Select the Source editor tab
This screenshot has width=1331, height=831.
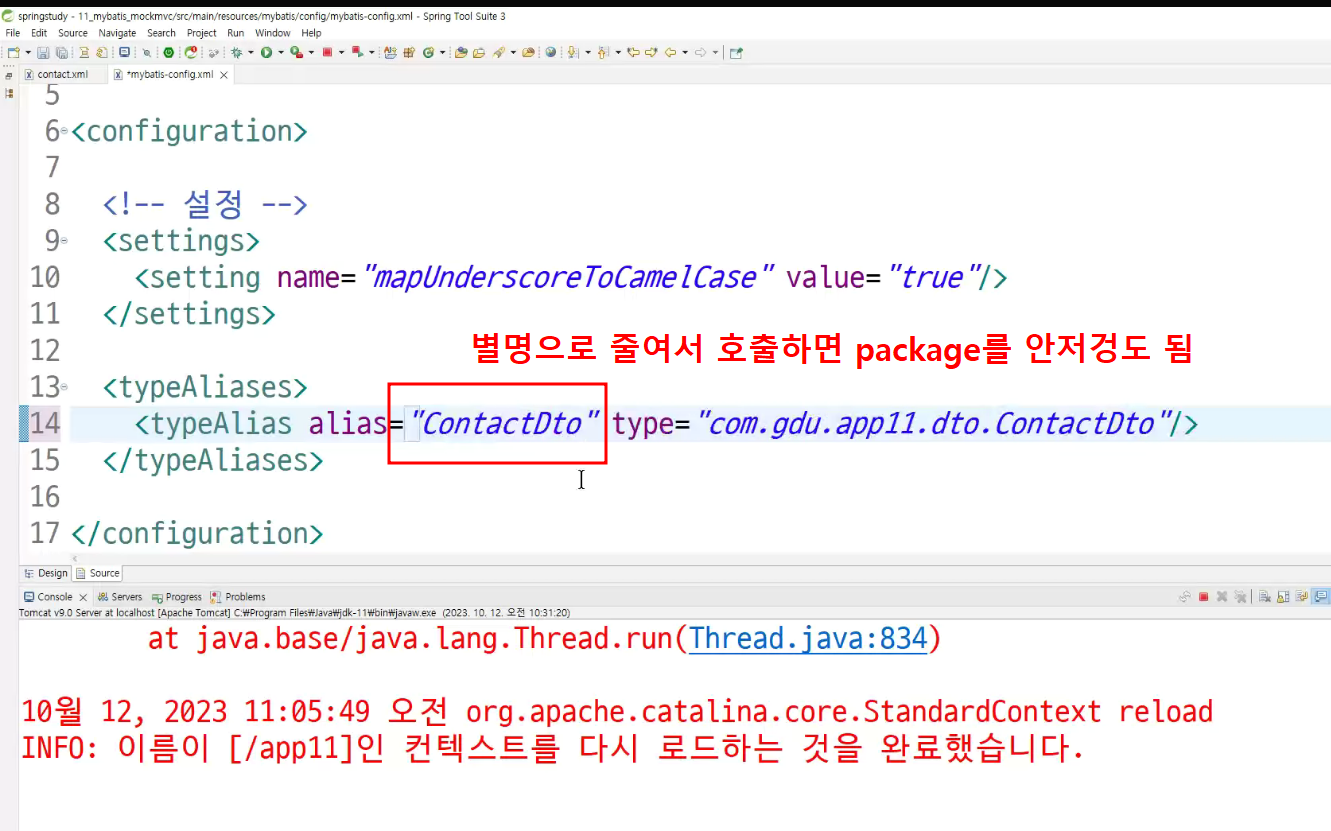click(x=98, y=573)
